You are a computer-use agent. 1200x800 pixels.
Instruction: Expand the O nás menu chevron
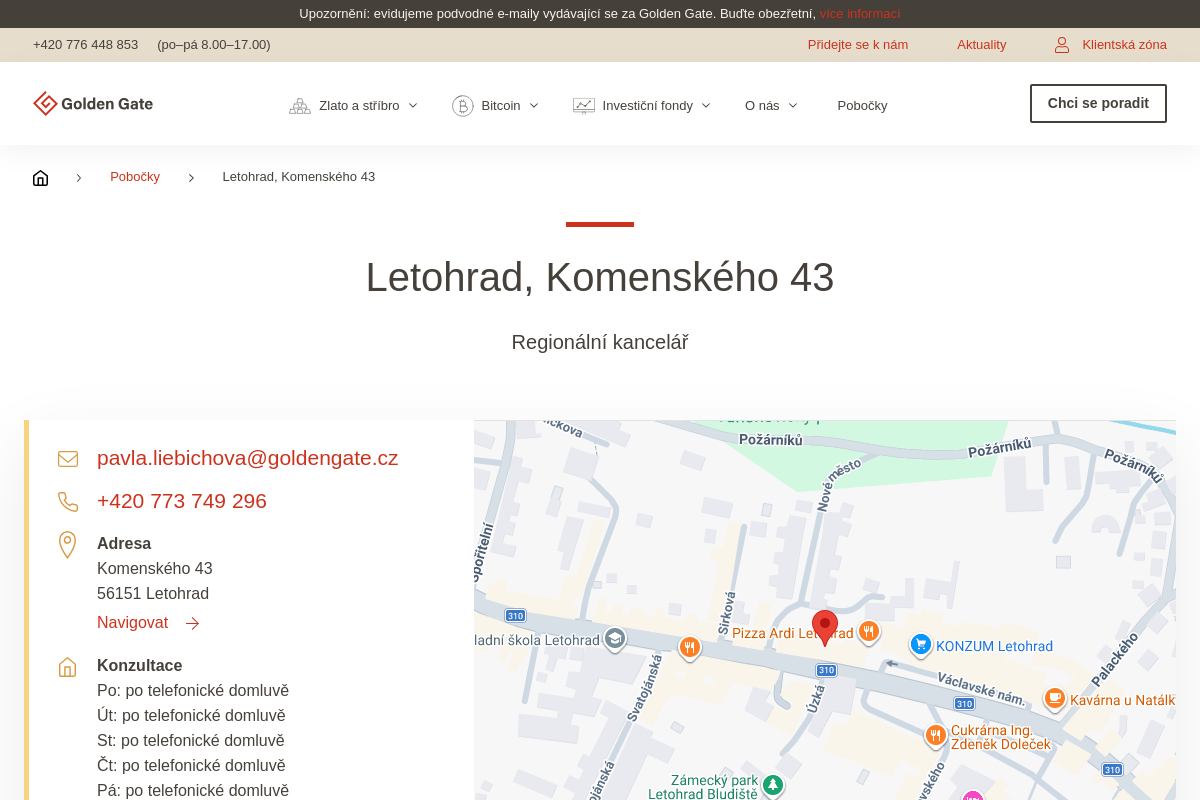(793, 106)
